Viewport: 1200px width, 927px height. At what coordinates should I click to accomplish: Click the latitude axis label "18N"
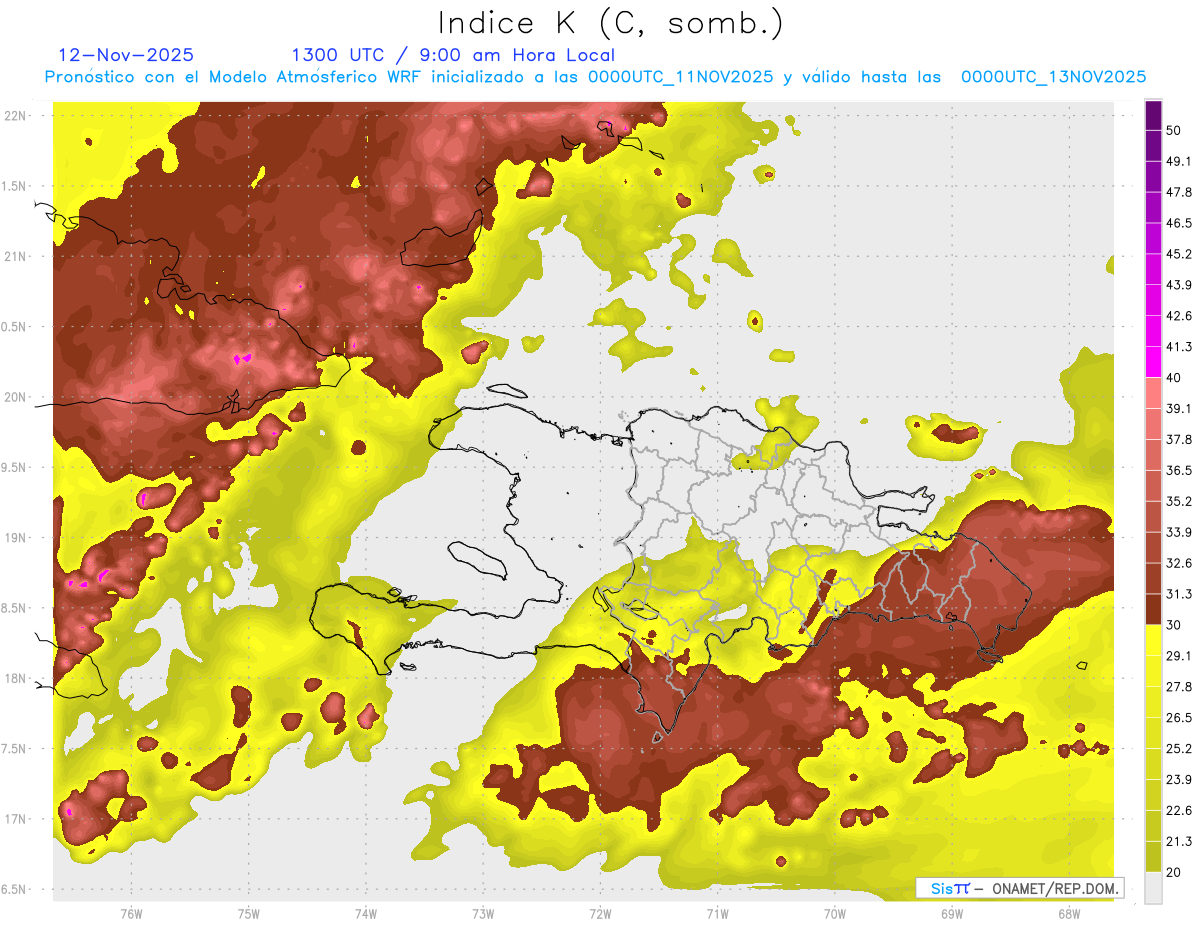(16, 679)
